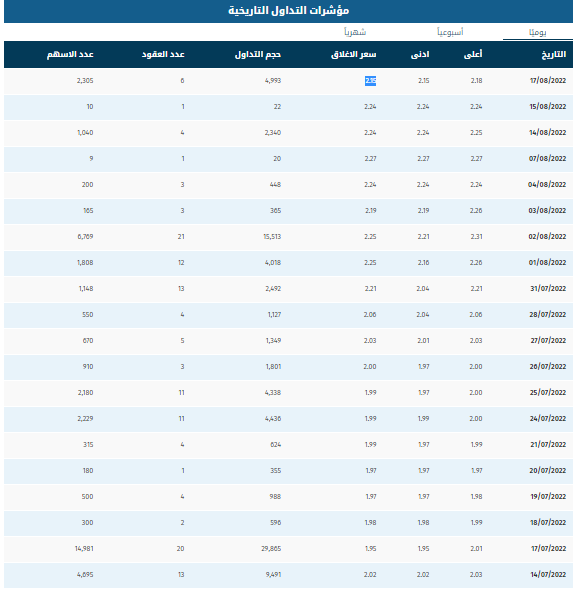The width and height of the screenshot is (573, 595).
Task: Switch to the أسبوعياً weekly tab
Action: tap(450, 32)
